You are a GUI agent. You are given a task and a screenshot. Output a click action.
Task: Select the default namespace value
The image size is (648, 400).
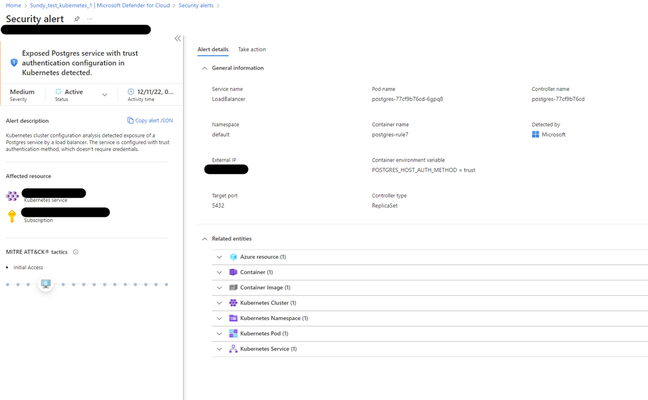pyautogui.click(x=221, y=134)
